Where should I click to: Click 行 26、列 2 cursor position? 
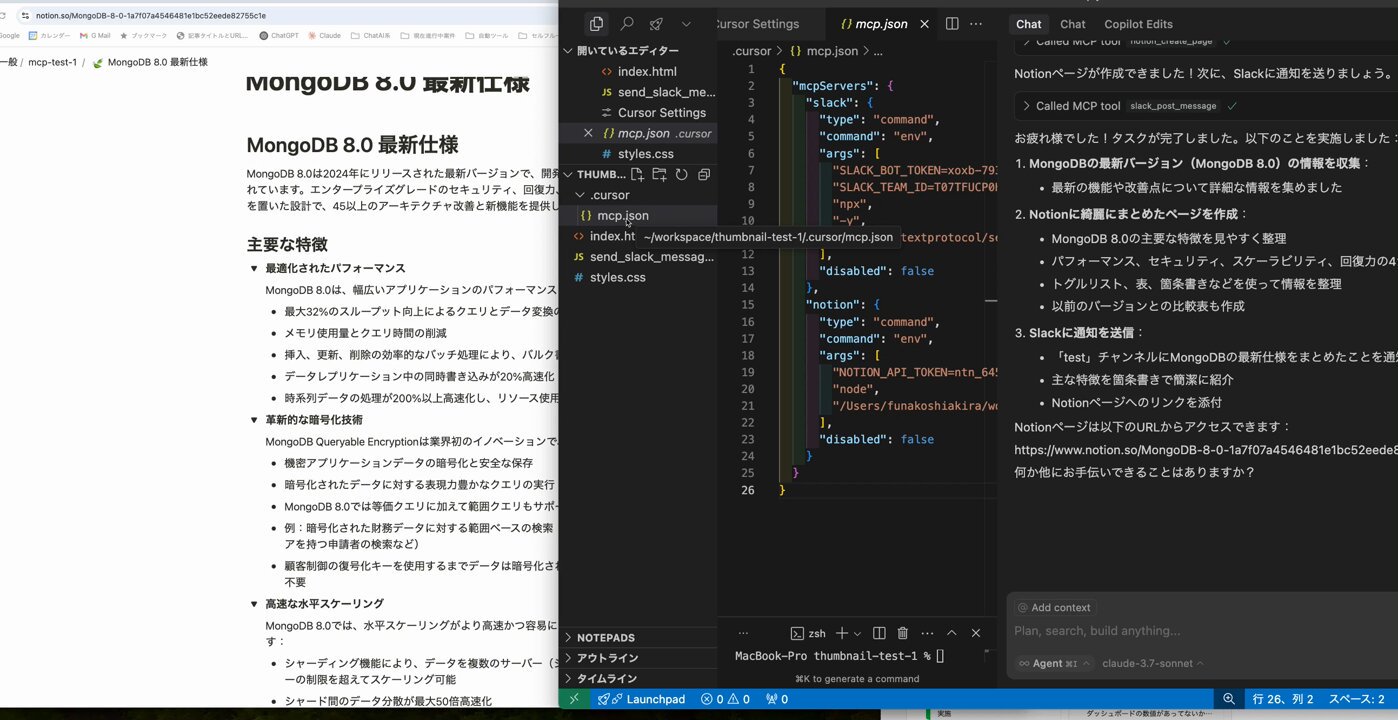click(x=1283, y=699)
